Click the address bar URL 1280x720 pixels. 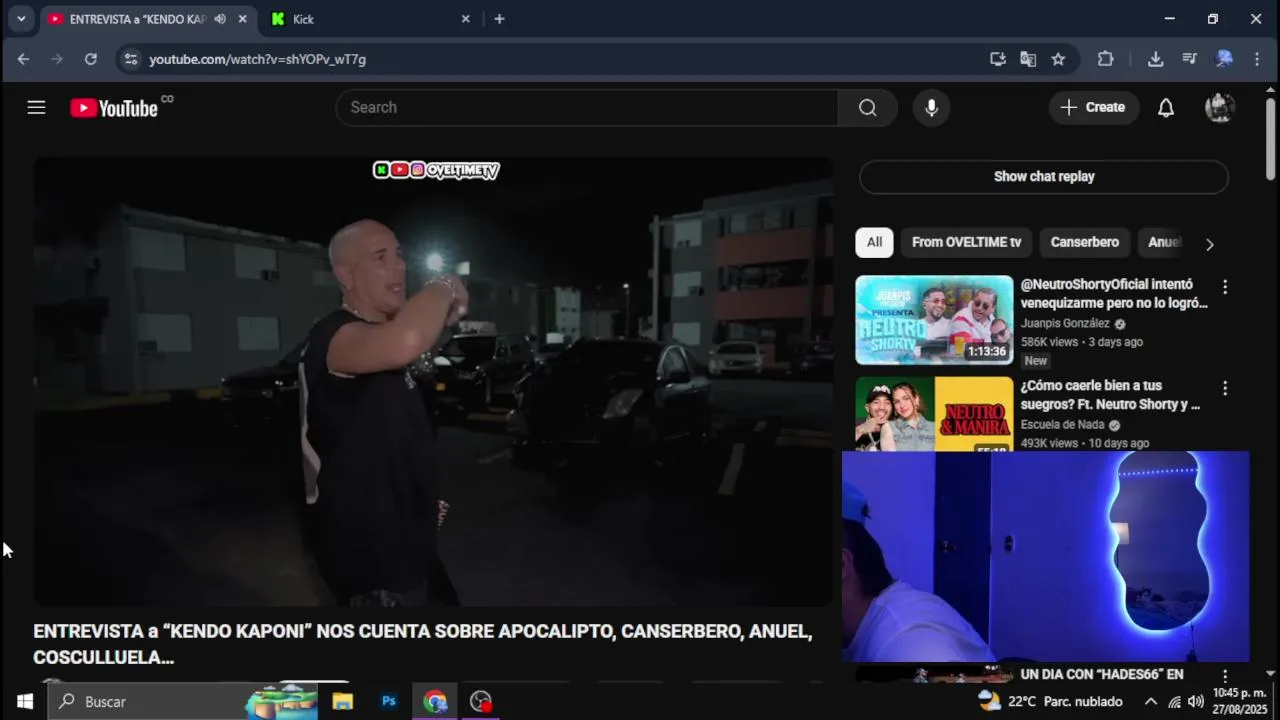pyautogui.click(x=257, y=59)
